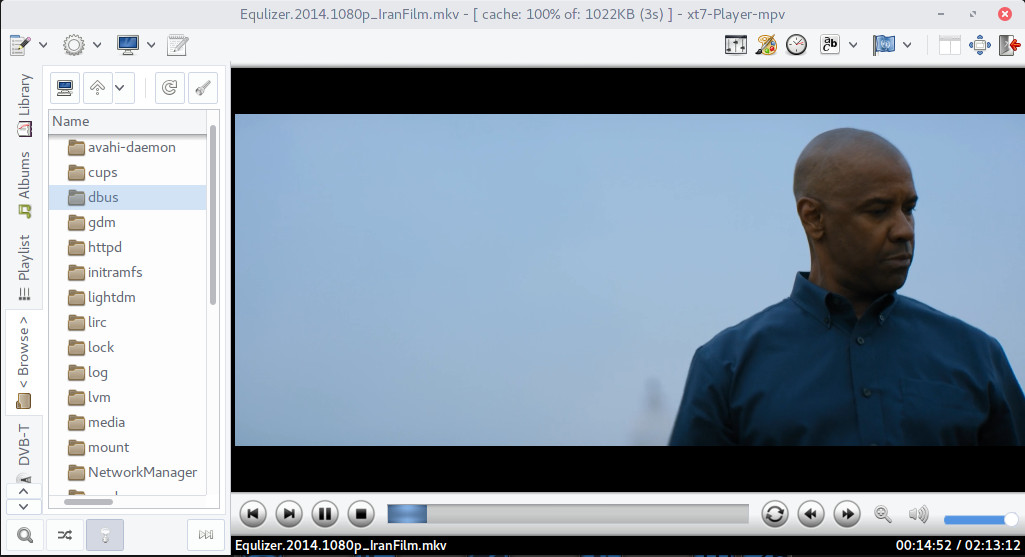The image size is (1025, 557).
Task: Open the notepad editor icon
Action: 177,45
